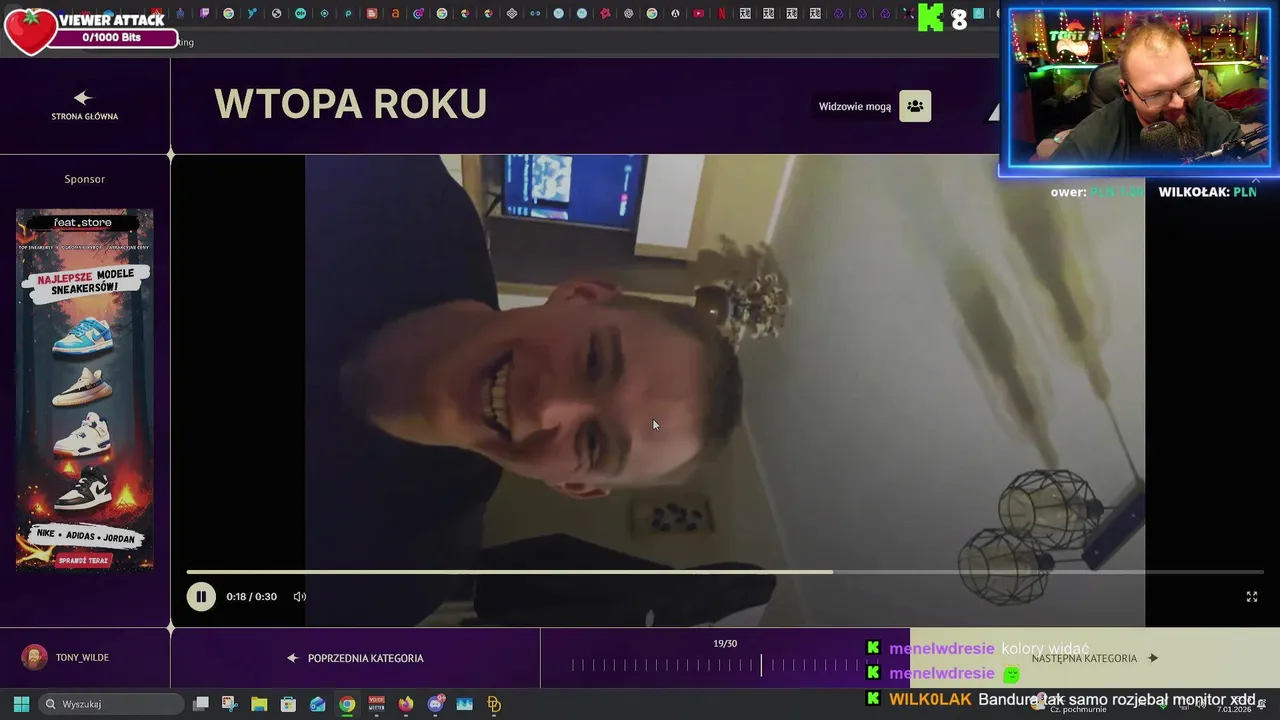This screenshot has height=720, width=1280.
Task: Open the yellow DD app in taskbar
Action: click(x=494, y=704)
